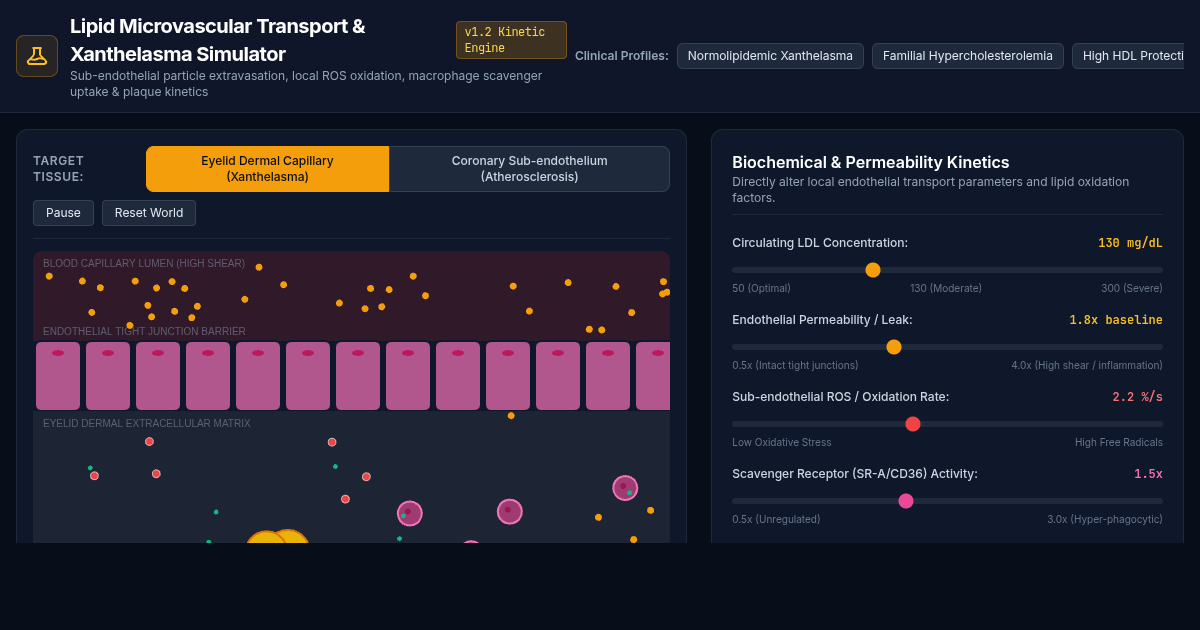Click the Endothelial Tight Junction Barrier label
This screenshot has width=1200, height=630.
tap(144, 332)
